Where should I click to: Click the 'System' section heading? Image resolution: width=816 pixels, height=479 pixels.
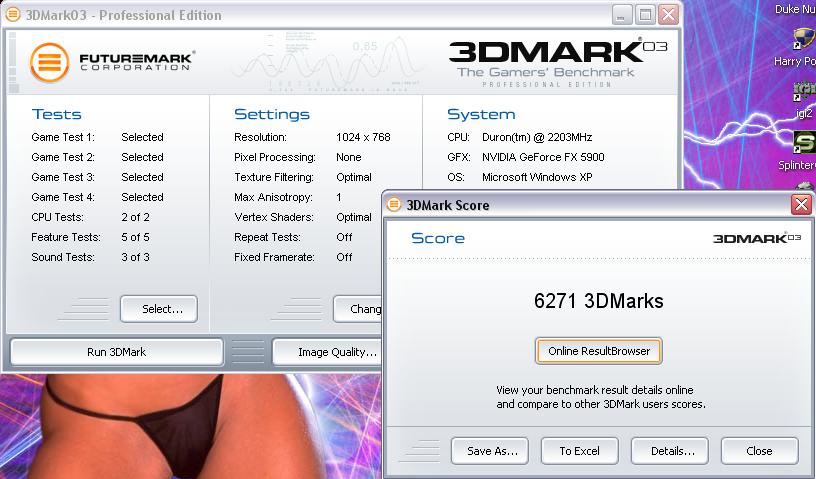481,114
